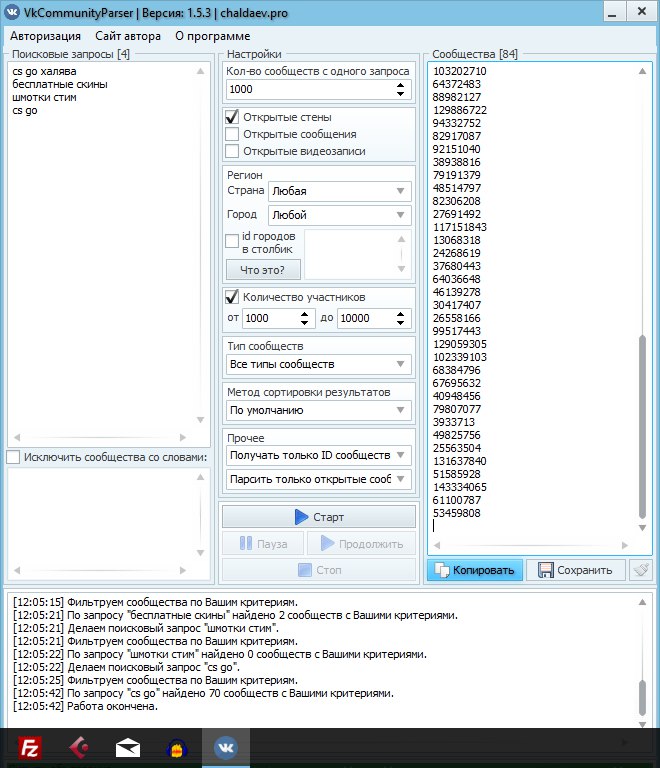
Task: Click the Кол-во сообществ input field with 1000
Action: (308, 89)
